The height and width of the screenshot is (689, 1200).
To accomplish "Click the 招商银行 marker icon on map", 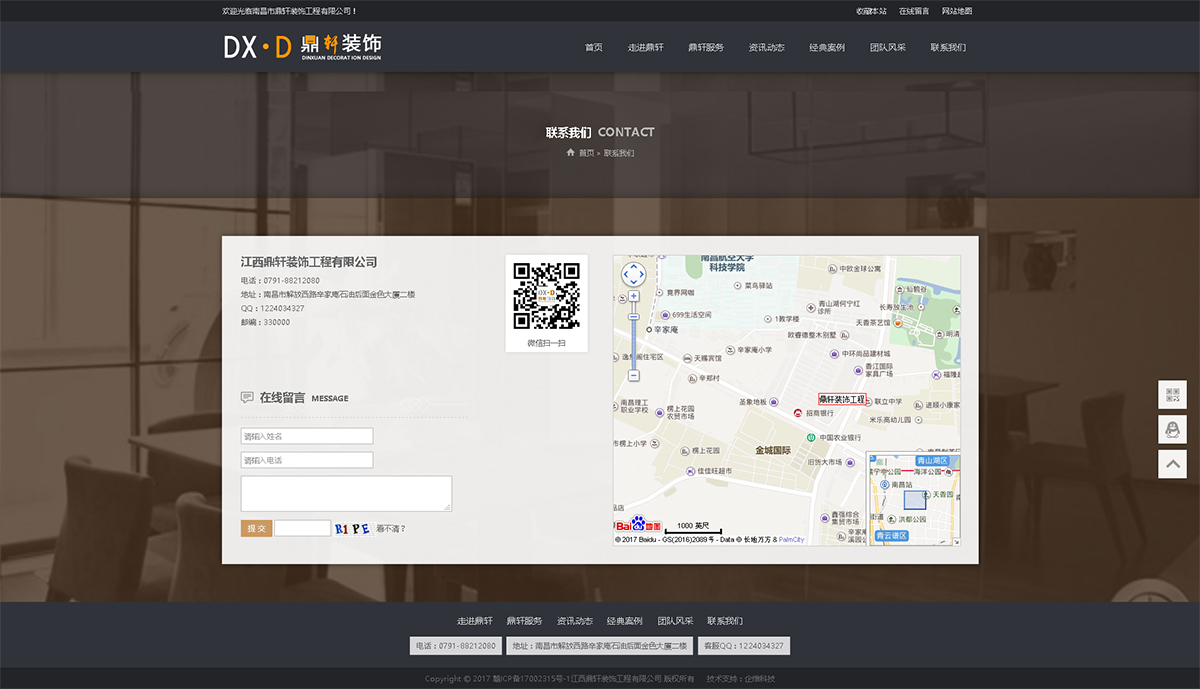I will pos(797,413).
